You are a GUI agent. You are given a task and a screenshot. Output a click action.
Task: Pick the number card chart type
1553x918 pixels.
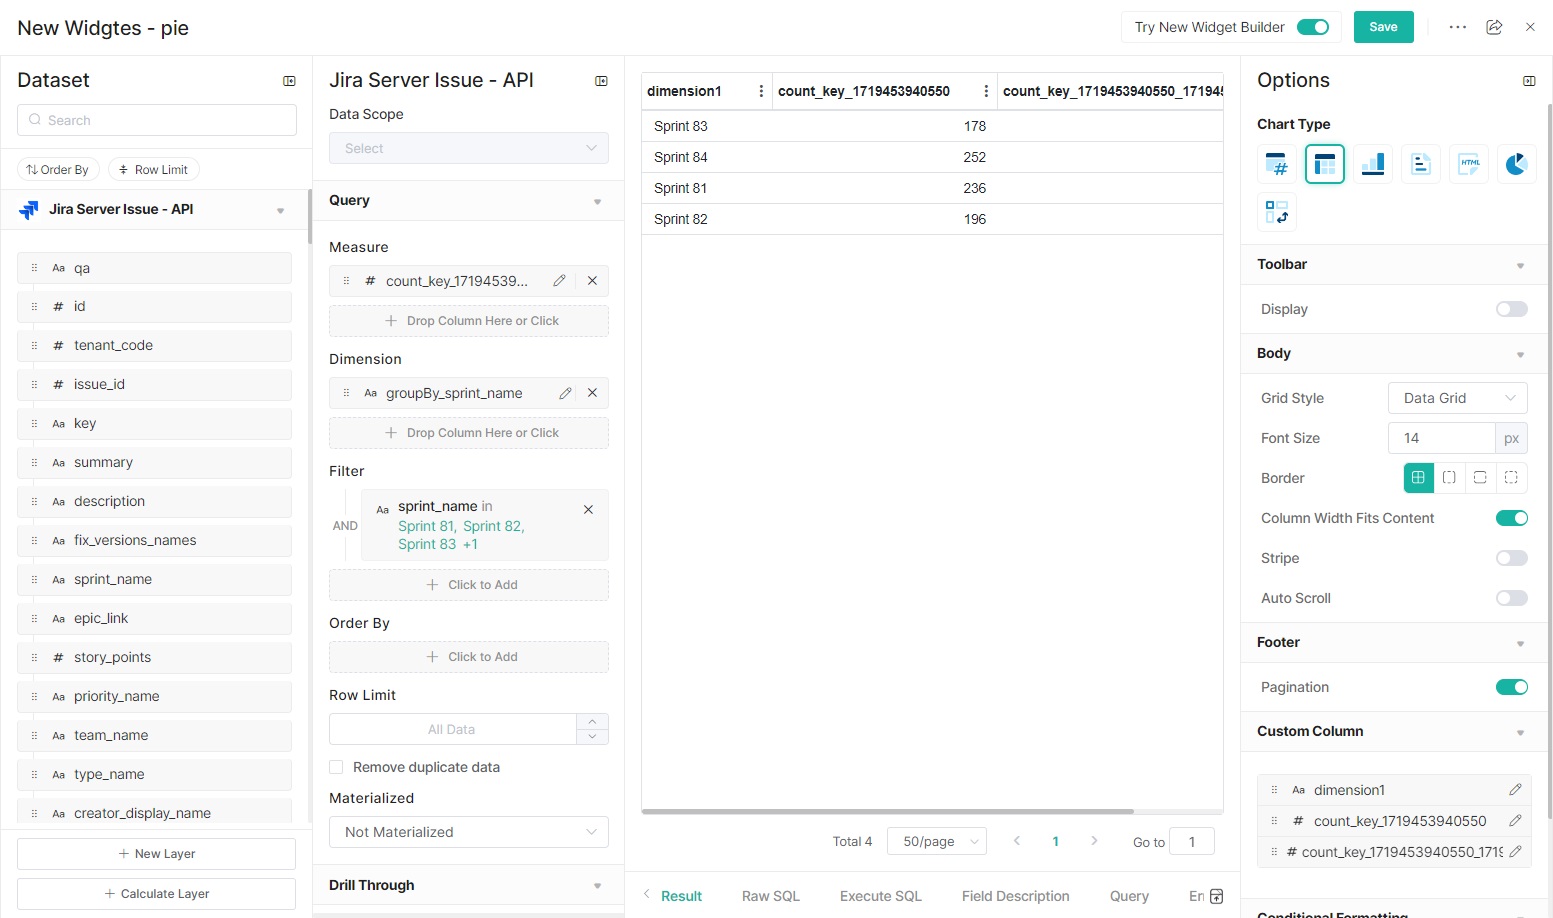pyautogui.click(x=1277, y=164)
